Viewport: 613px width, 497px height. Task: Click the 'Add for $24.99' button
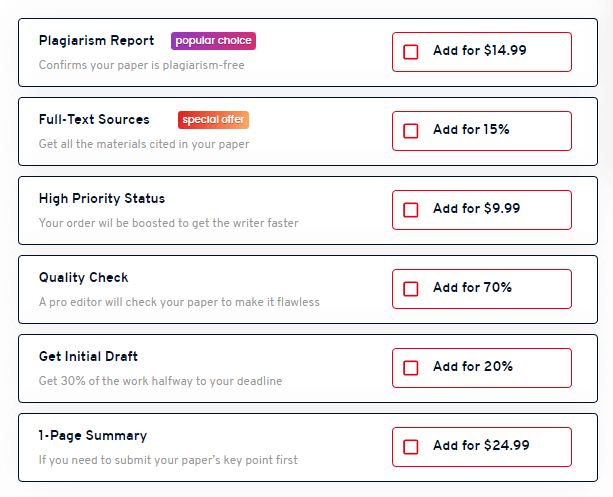coord(482,447)
